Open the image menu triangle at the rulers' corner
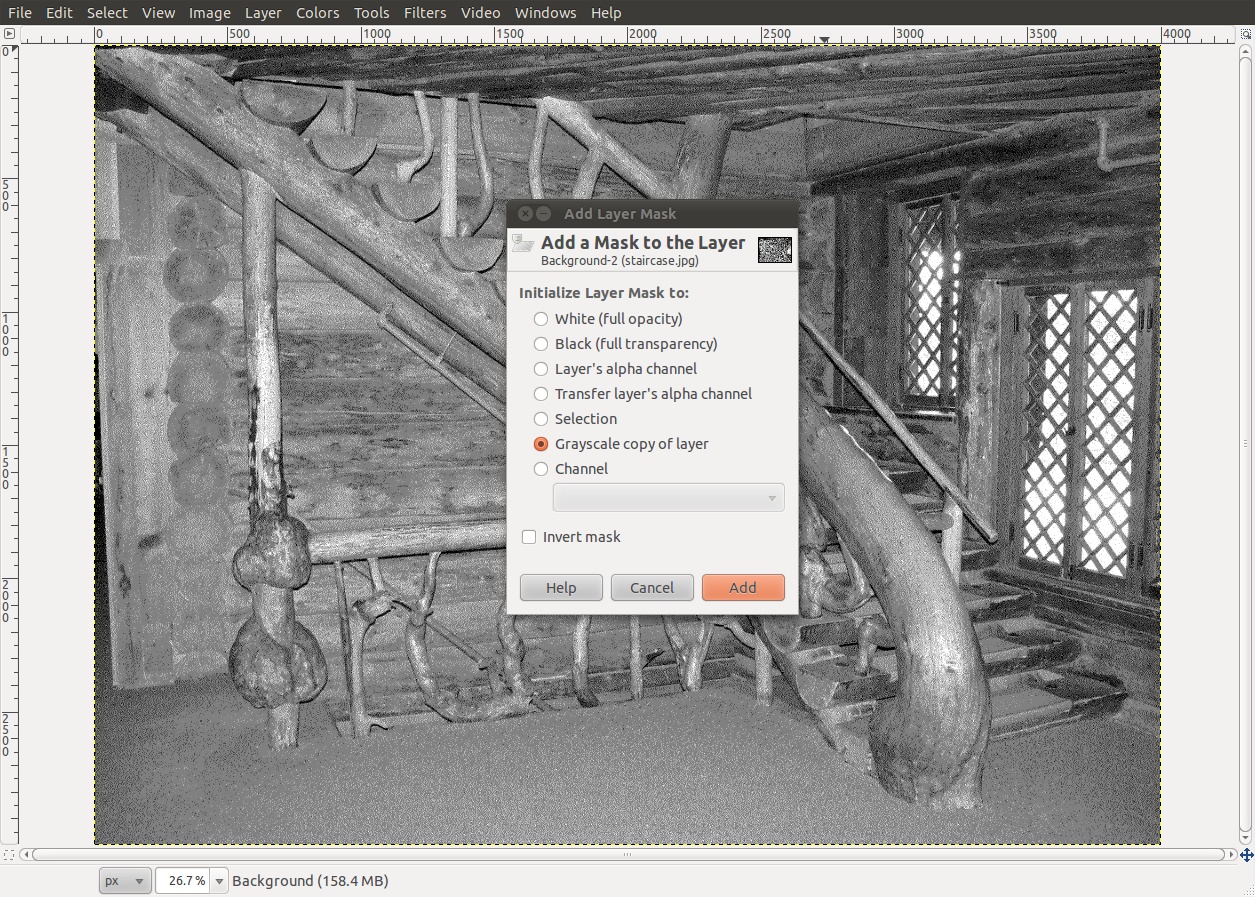Image resolution: width=1255 pixels, height=897 pixels. tap(9, 34)
